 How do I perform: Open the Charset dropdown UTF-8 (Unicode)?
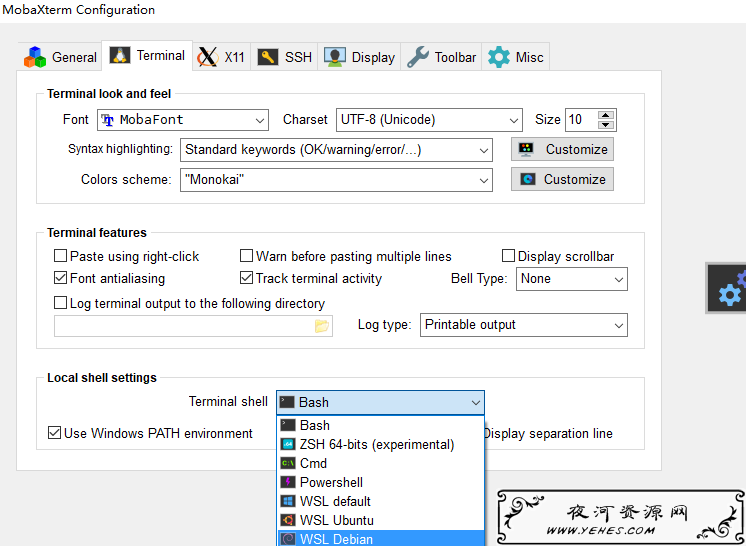tap(429, 120)
